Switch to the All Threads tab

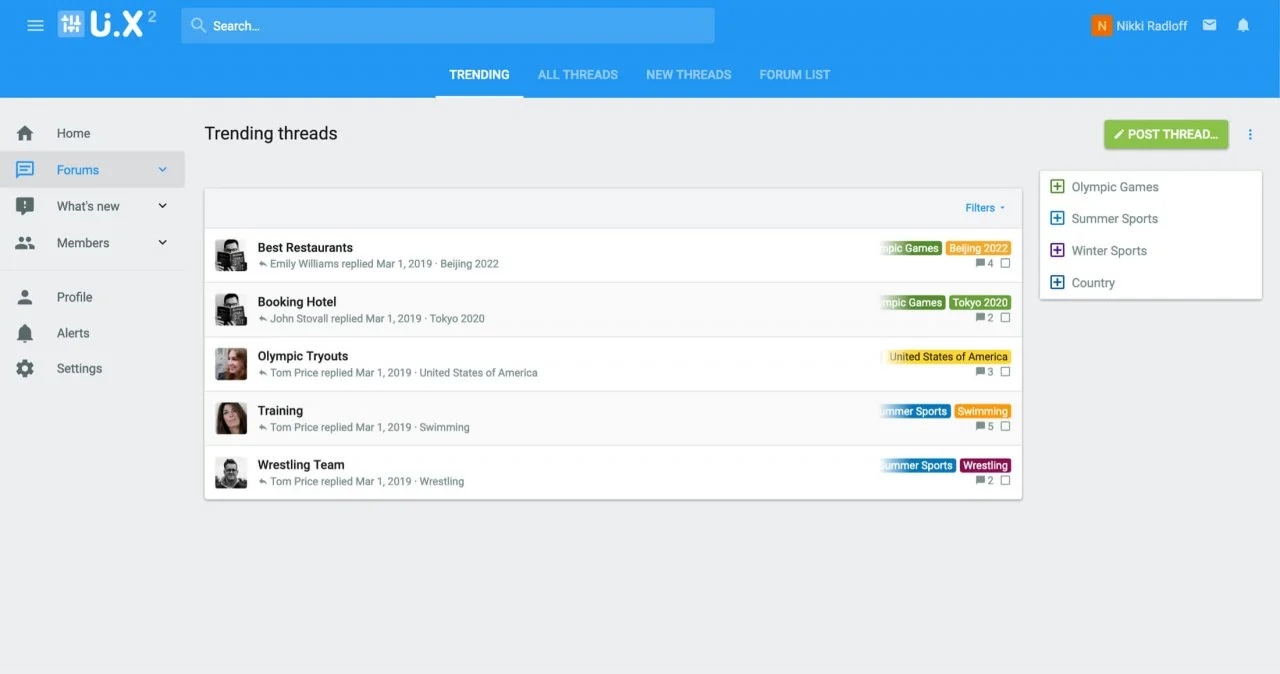pyautogui.click(x=577, y=75)
